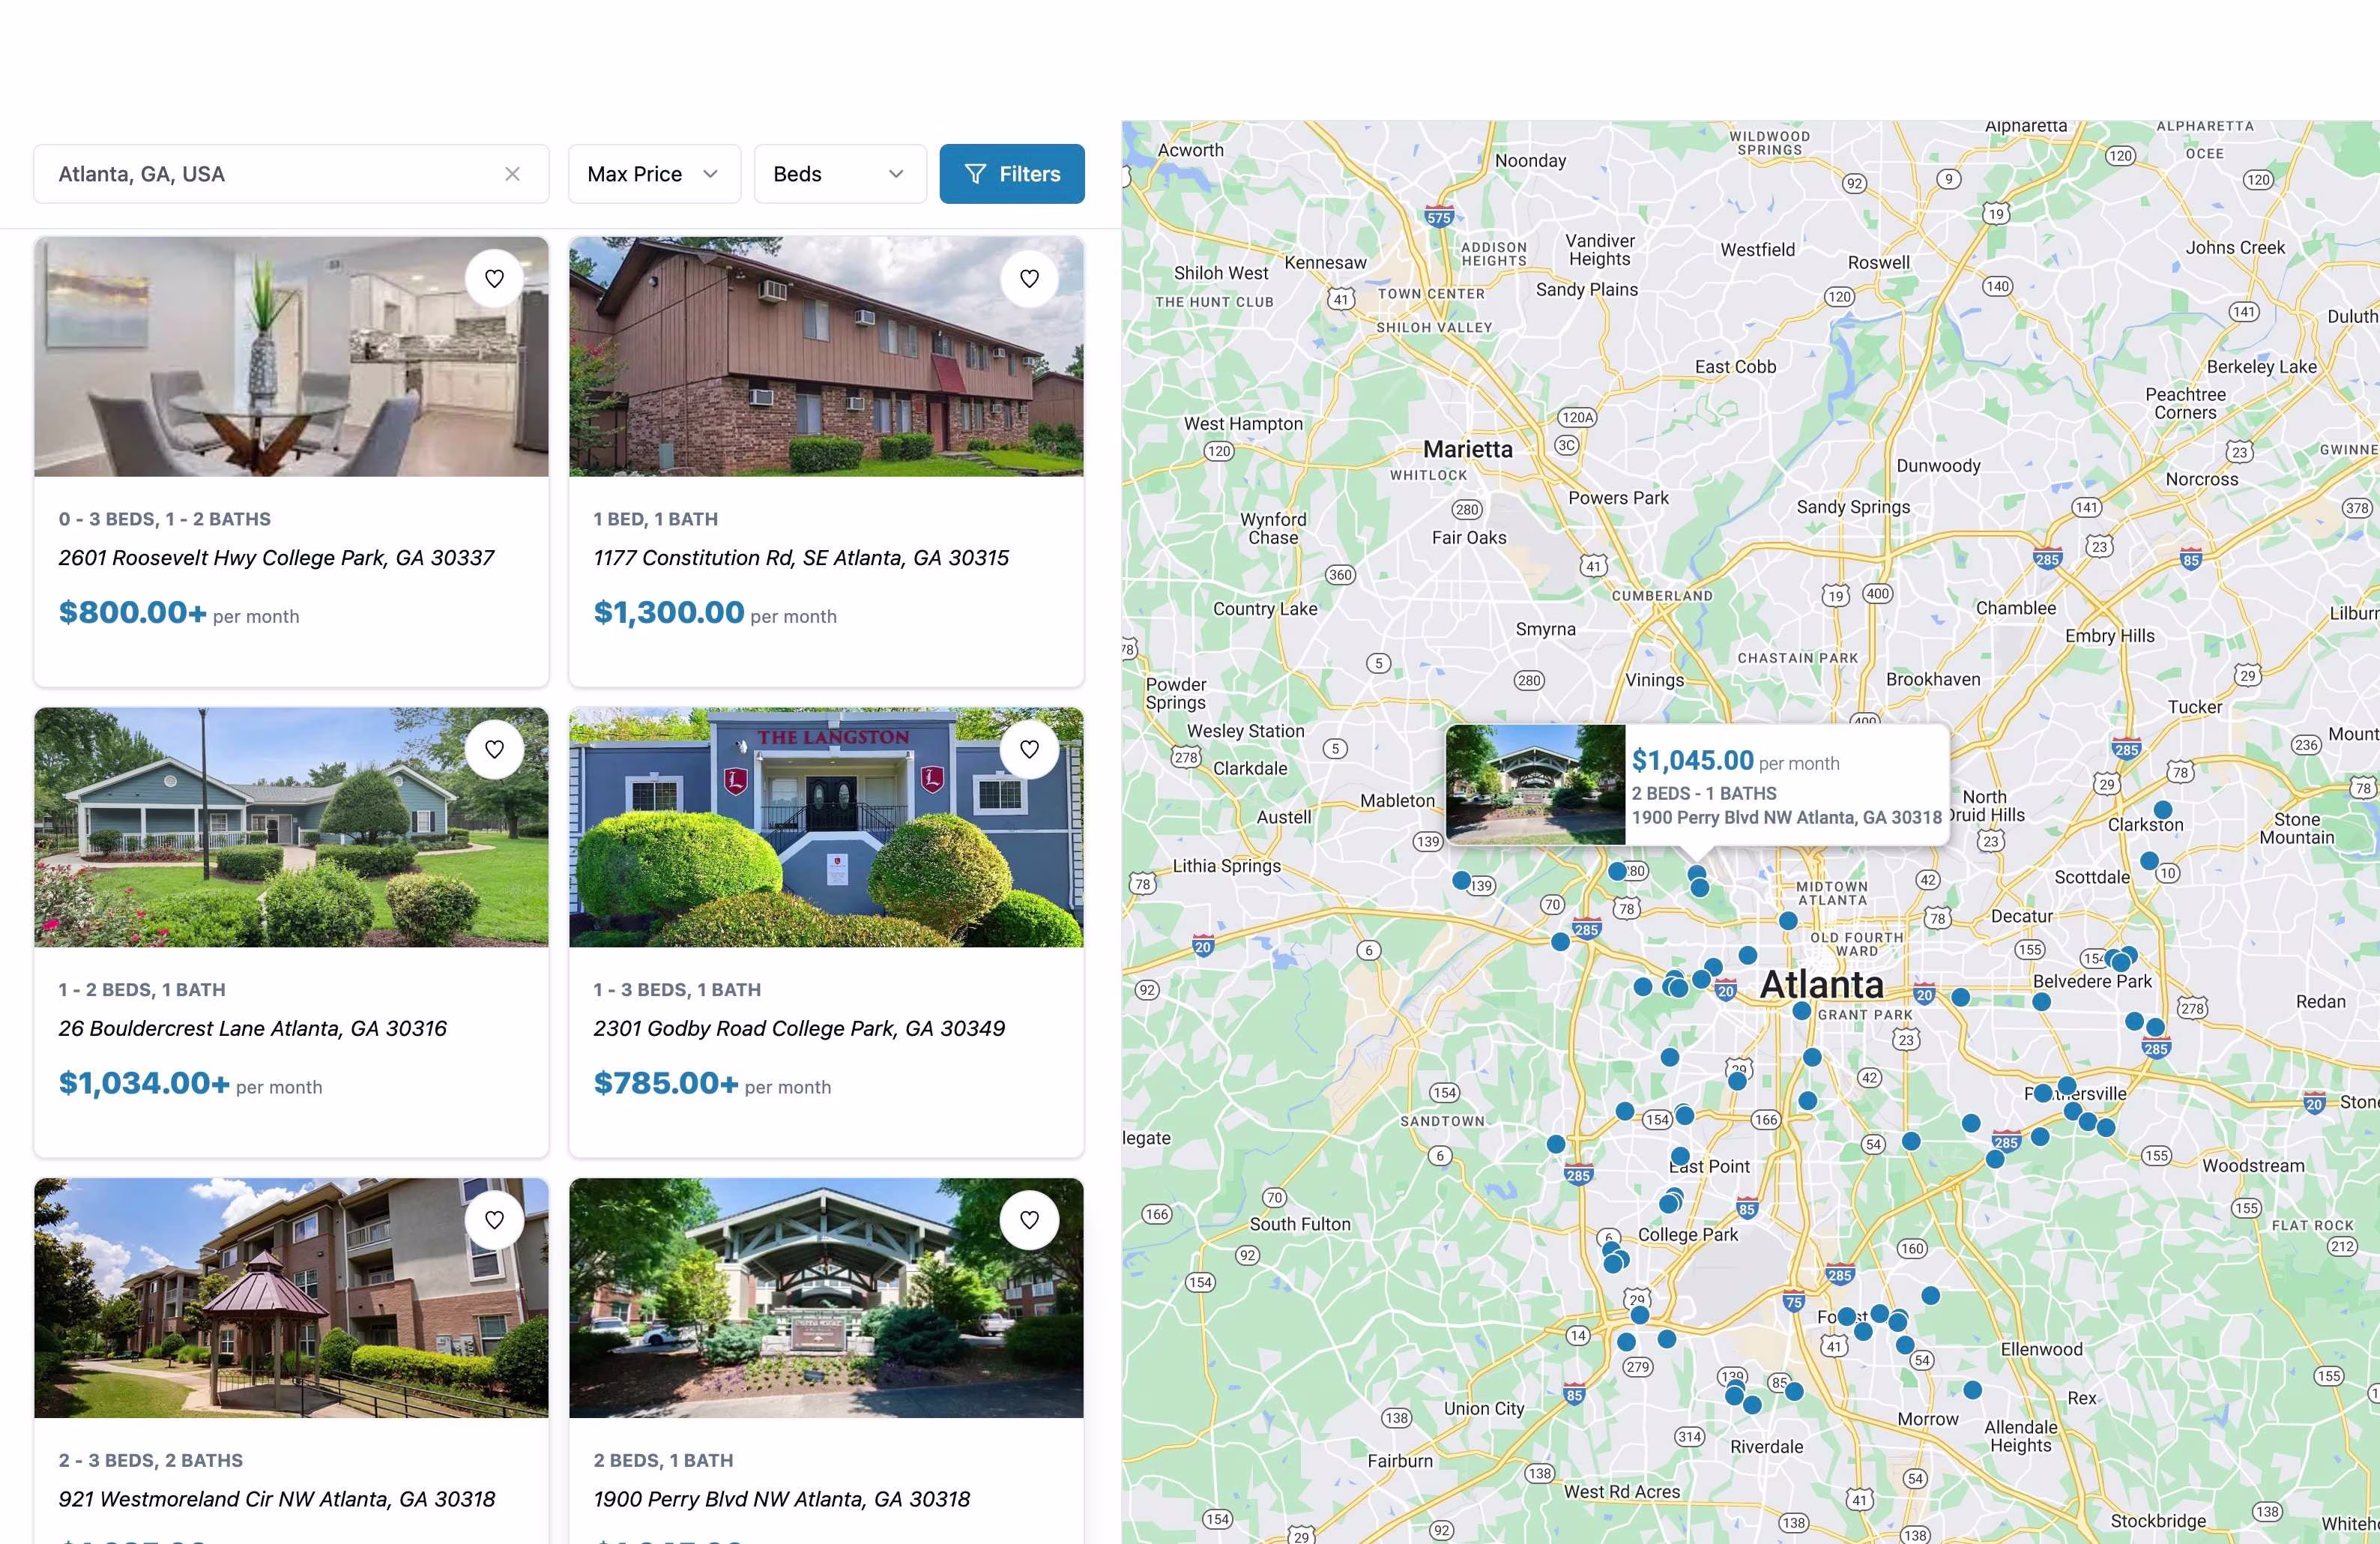Favorite the 2601 Roosevelt Hwy listing heart
2380x1544 pixels.
(494, 279)
